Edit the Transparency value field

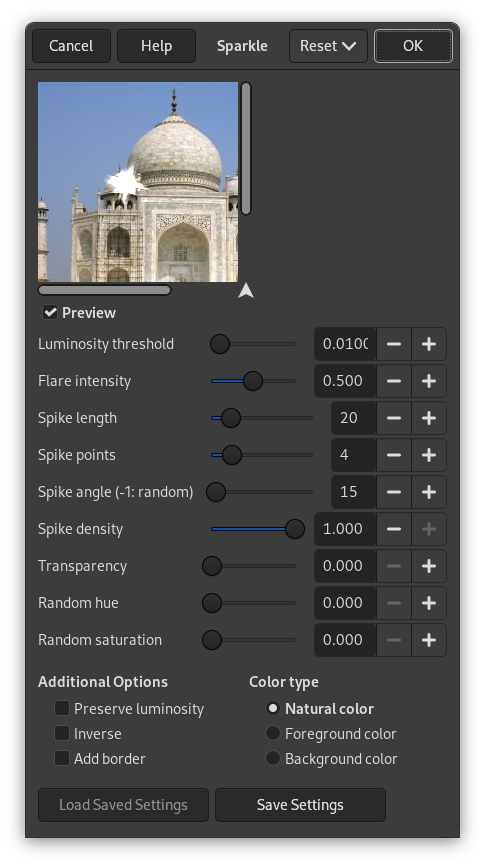pyautogui.click(x=345, y=566)
